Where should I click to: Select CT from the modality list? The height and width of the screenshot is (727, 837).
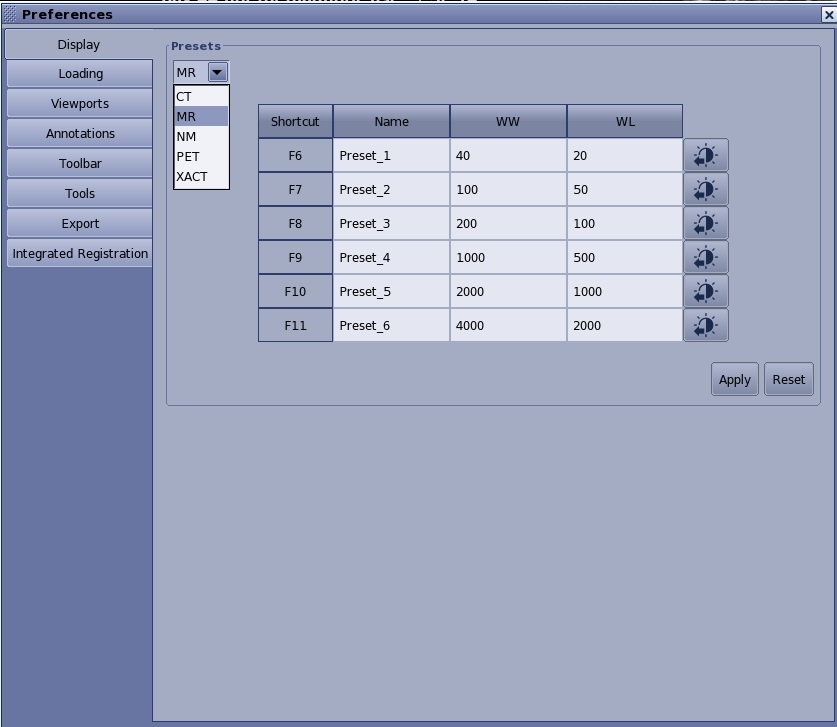pyautogui.click(x=185, y=97)
